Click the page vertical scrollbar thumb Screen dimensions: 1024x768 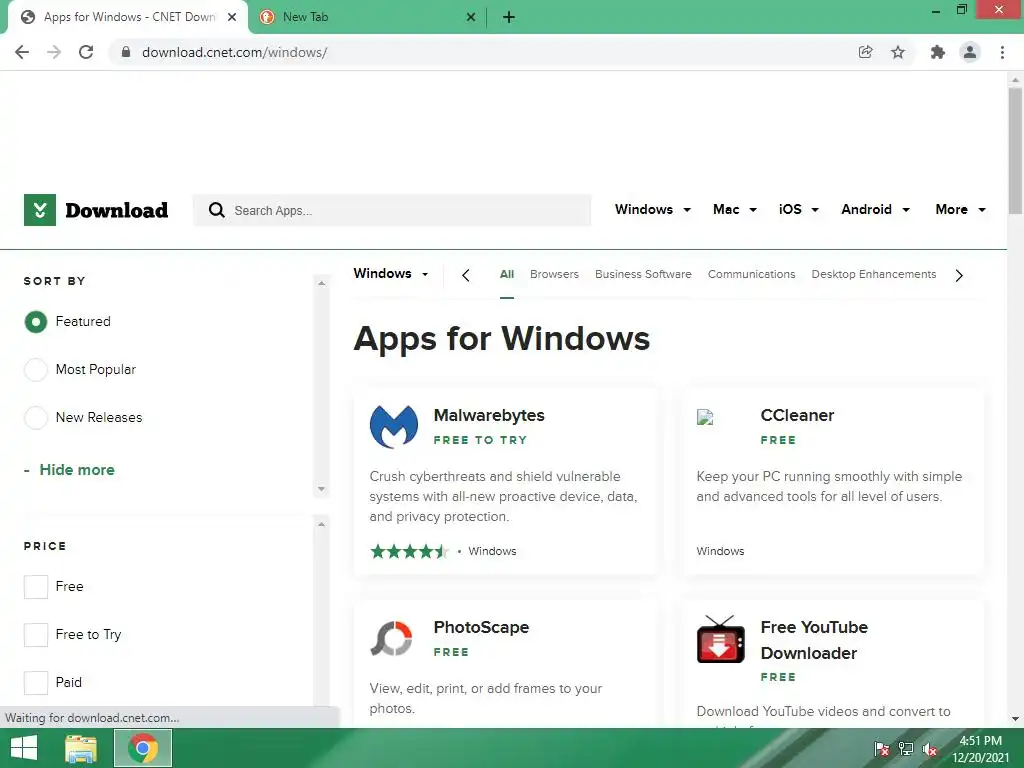click(1015, 150)
